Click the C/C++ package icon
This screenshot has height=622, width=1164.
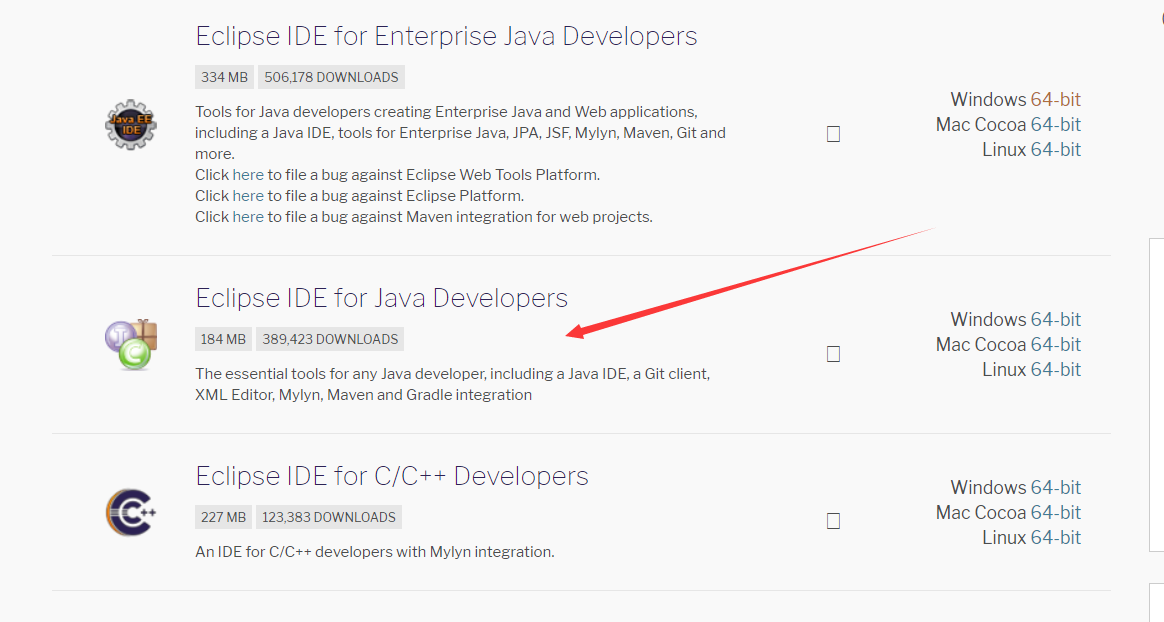[x=131, y=512]
